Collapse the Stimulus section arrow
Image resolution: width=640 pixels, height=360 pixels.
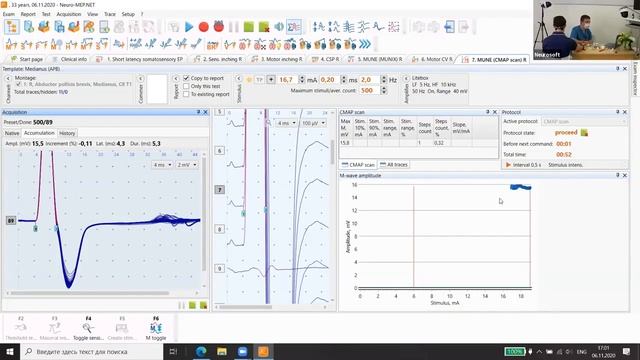point(239,78)
